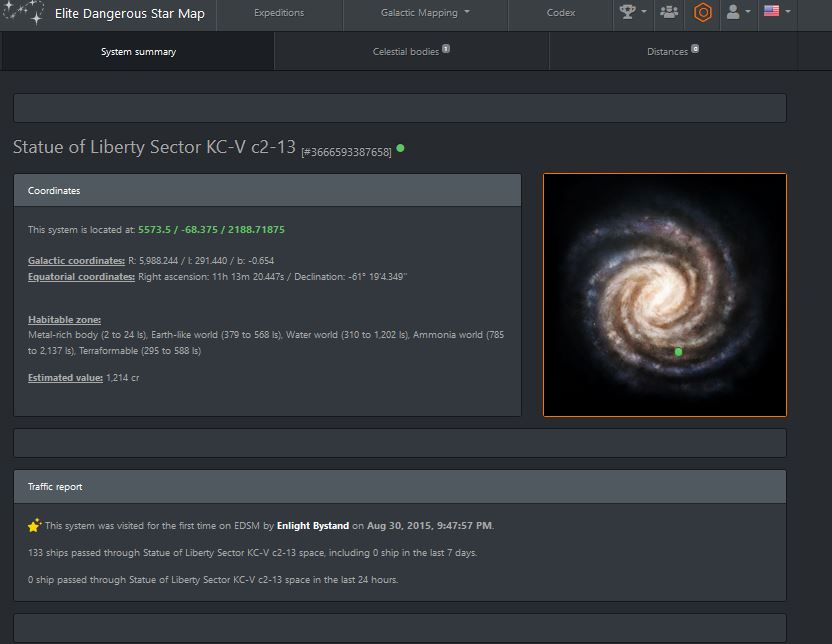Viewport: 832px width, 644px height.
Task: Open commander Enlight Bystand's profile link
Action: coord(313,526)
